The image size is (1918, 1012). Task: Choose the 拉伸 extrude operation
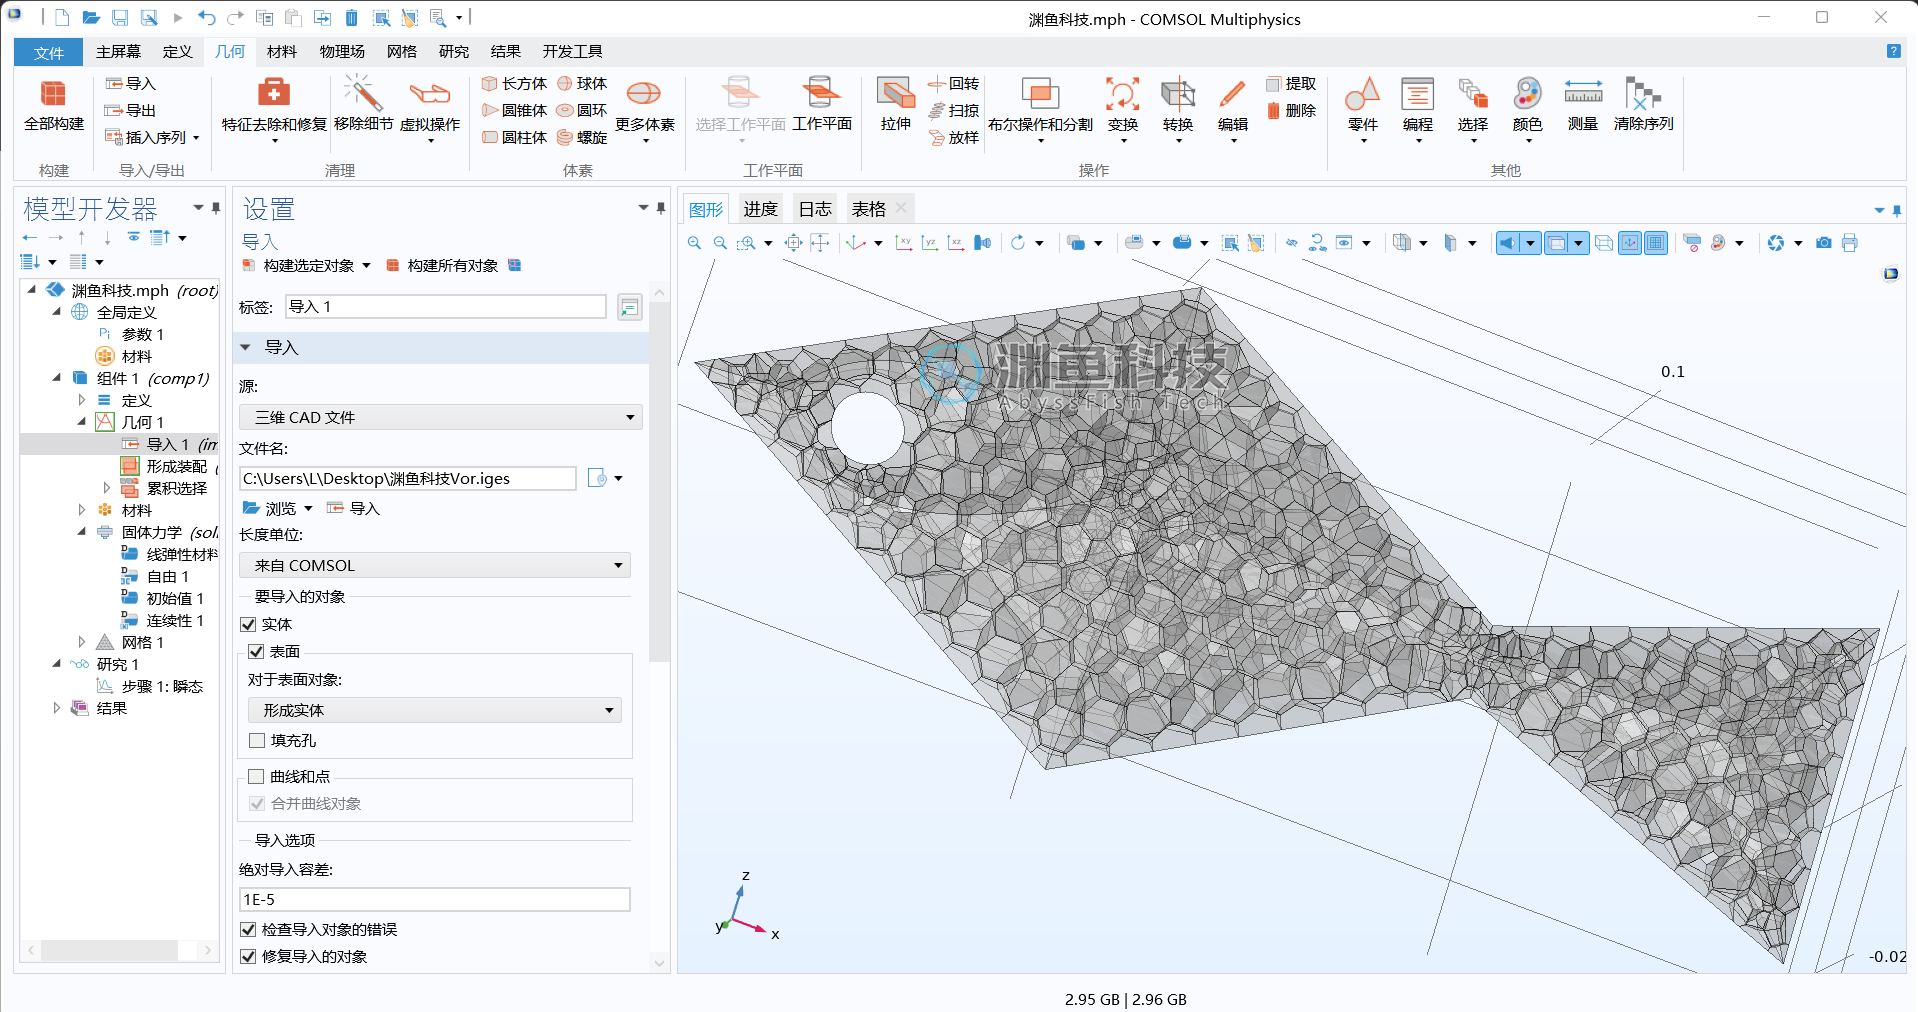click(896, 105)
